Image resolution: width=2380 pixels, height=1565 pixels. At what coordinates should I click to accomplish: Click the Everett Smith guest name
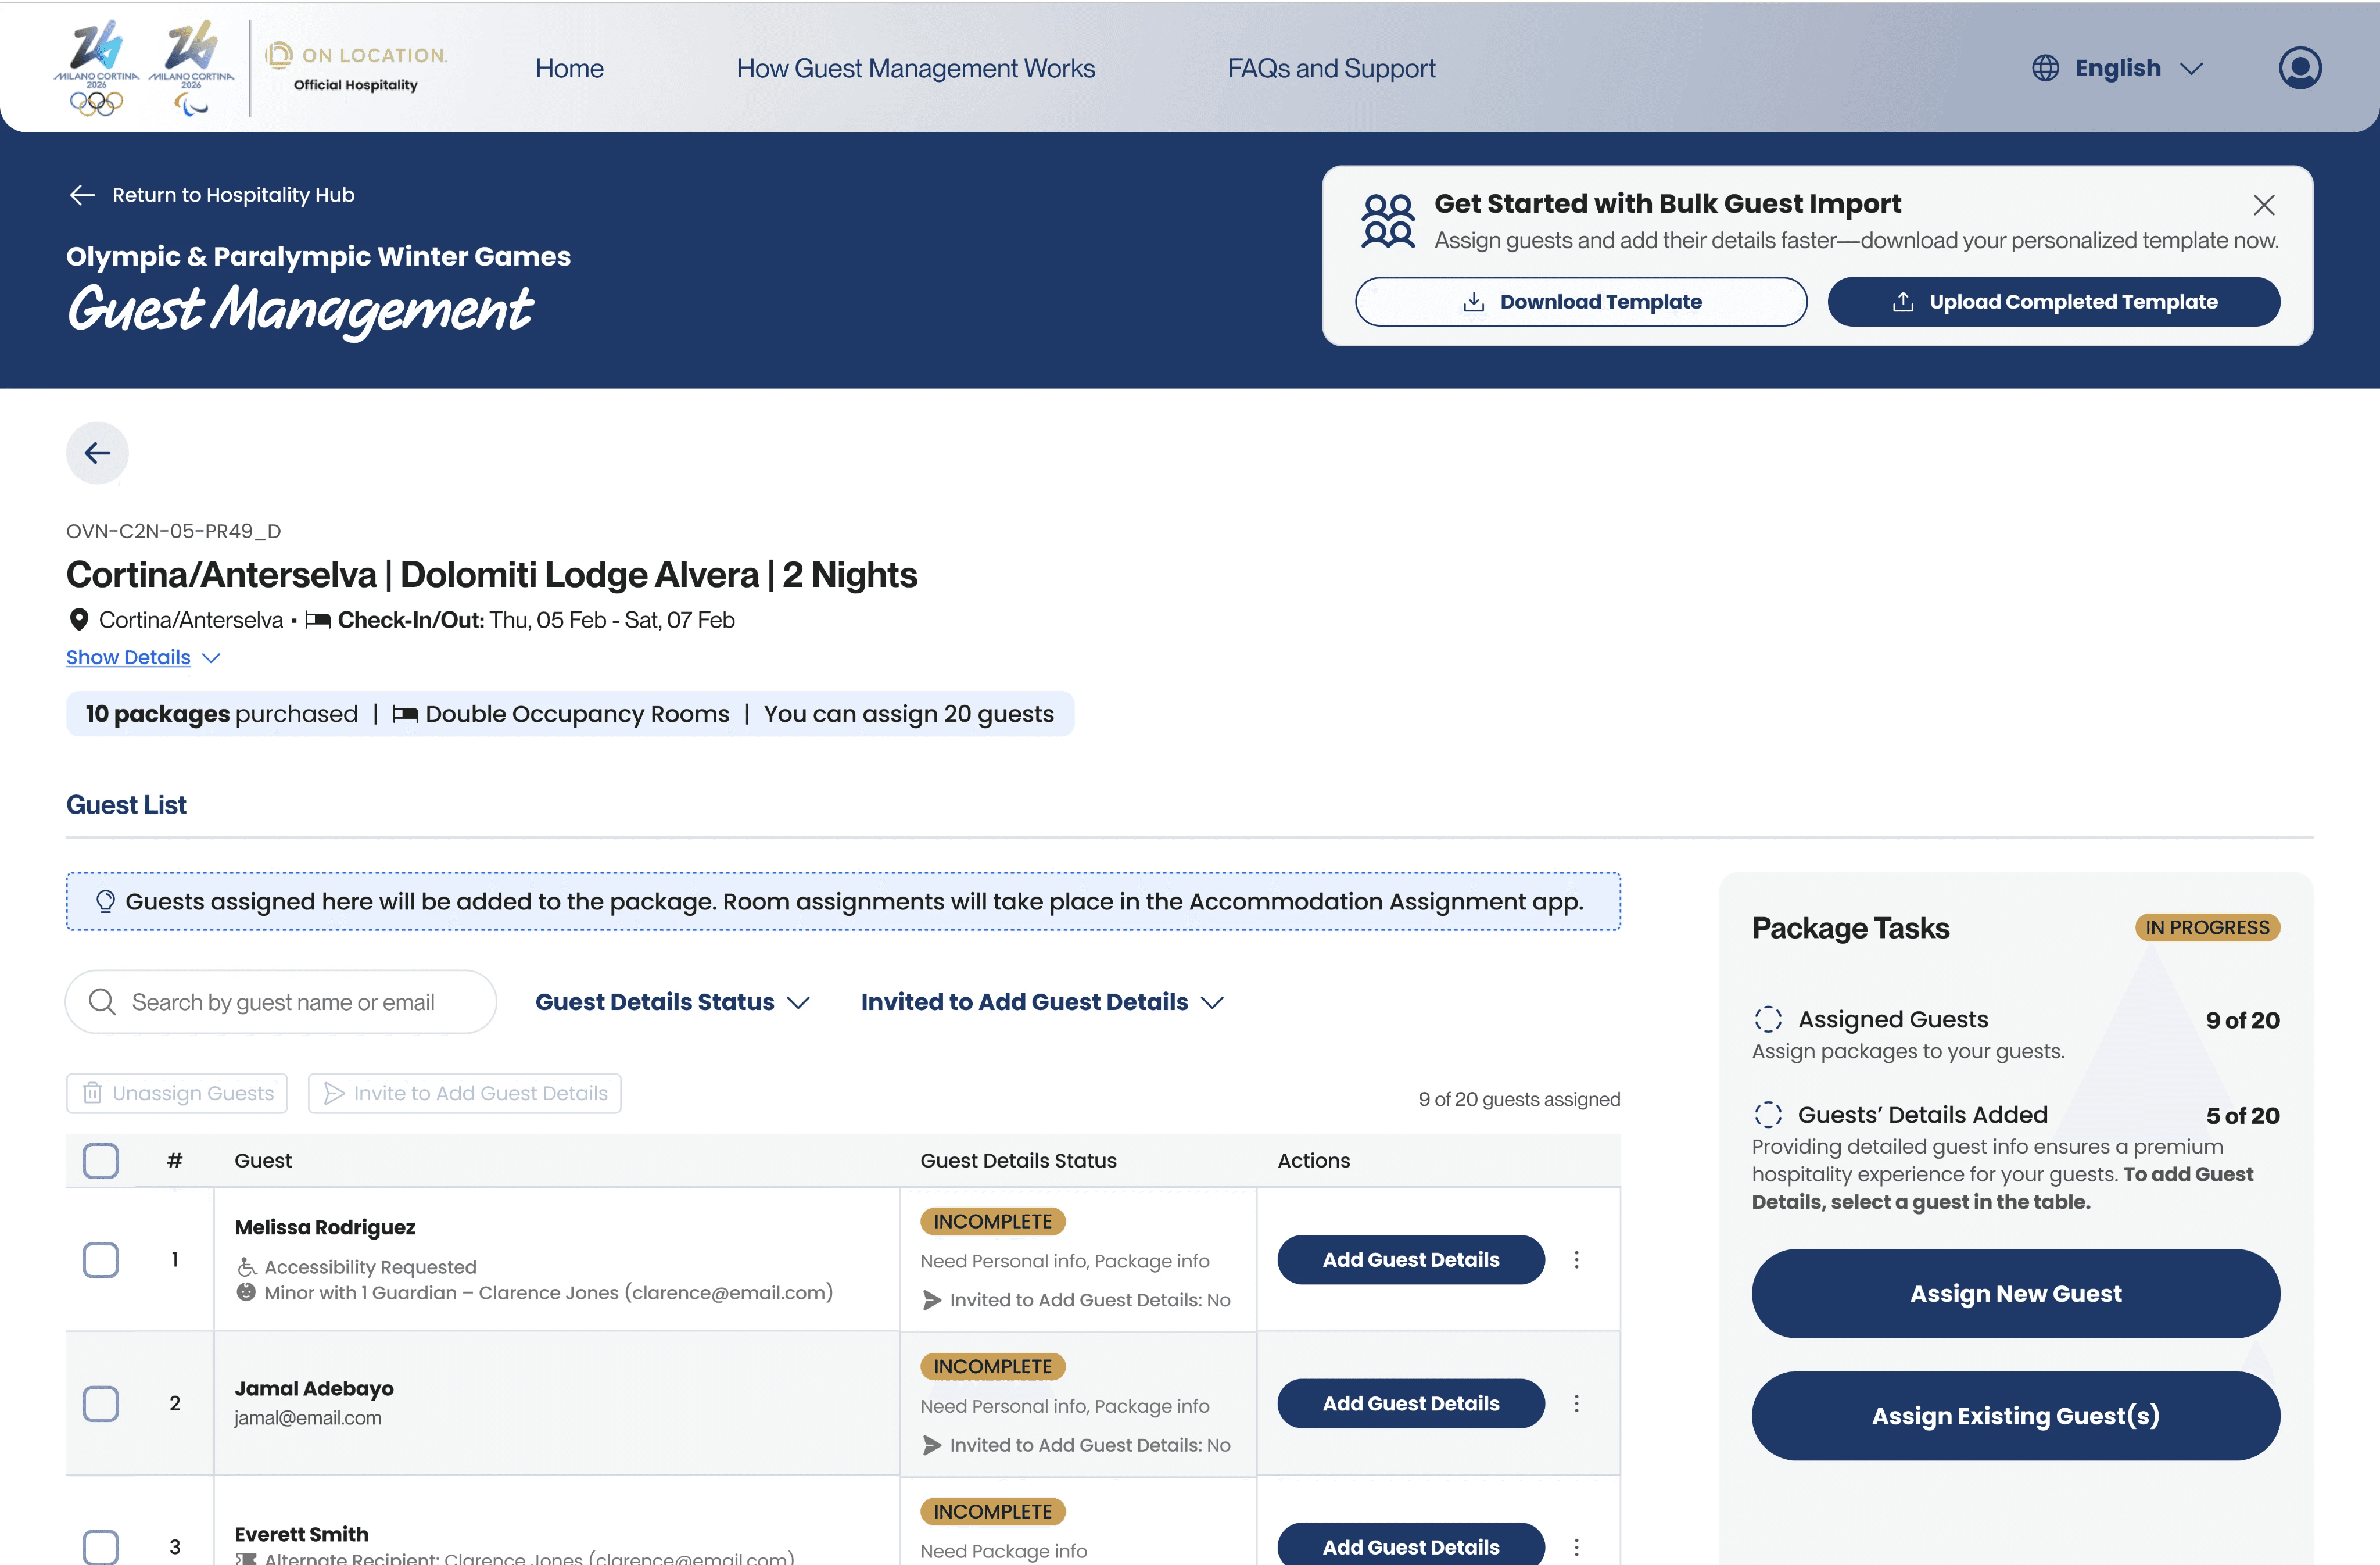pos(301,1534)
